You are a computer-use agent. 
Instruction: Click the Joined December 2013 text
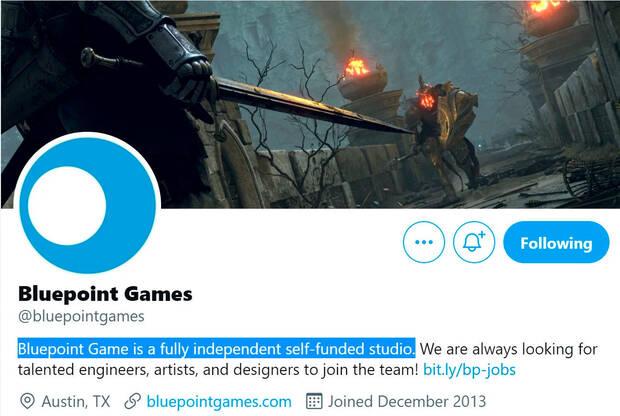coord(406,401)
